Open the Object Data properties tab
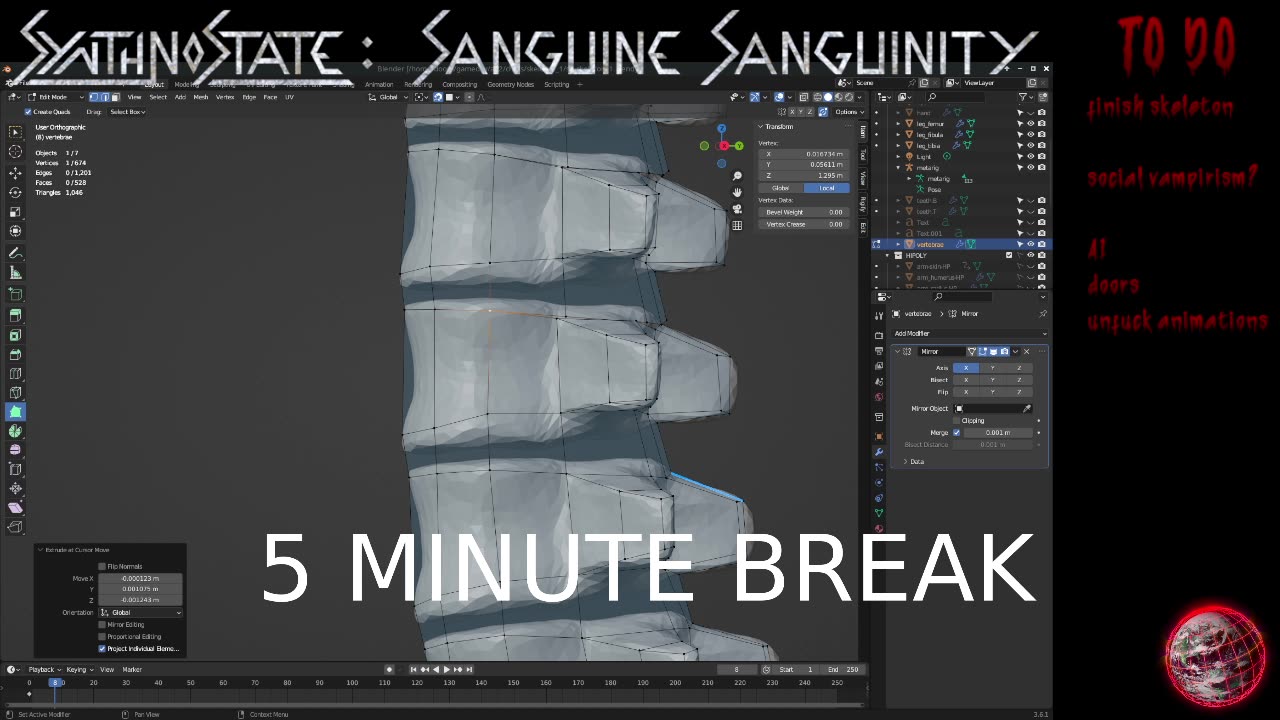Viewport: 1280px width, 720px height. (879, 513)
